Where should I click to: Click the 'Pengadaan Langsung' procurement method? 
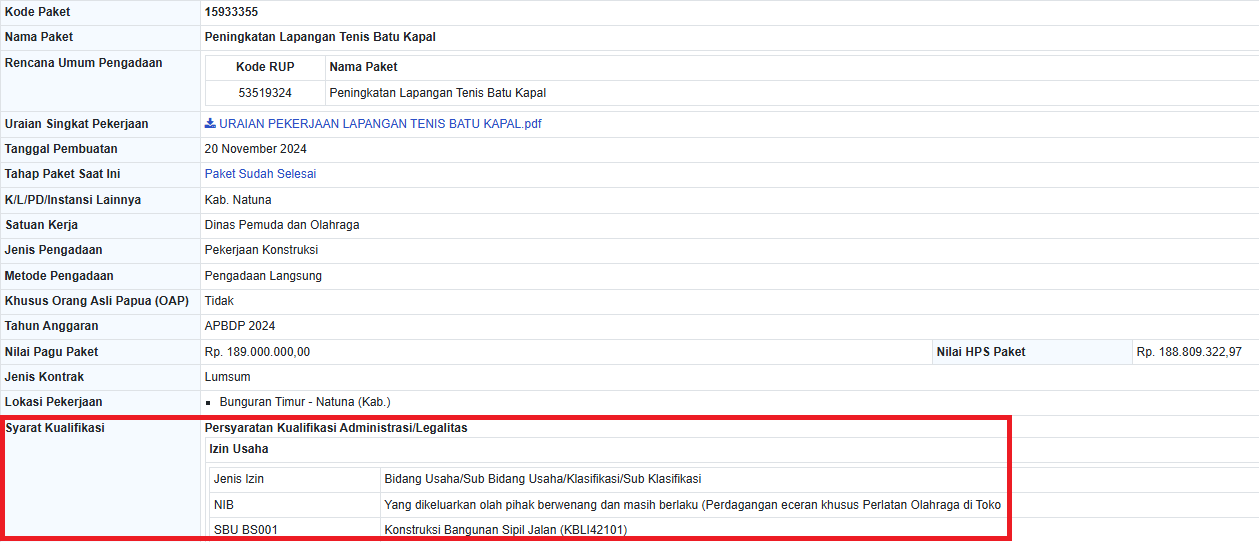pyautogui.click(x=263, y=276)
